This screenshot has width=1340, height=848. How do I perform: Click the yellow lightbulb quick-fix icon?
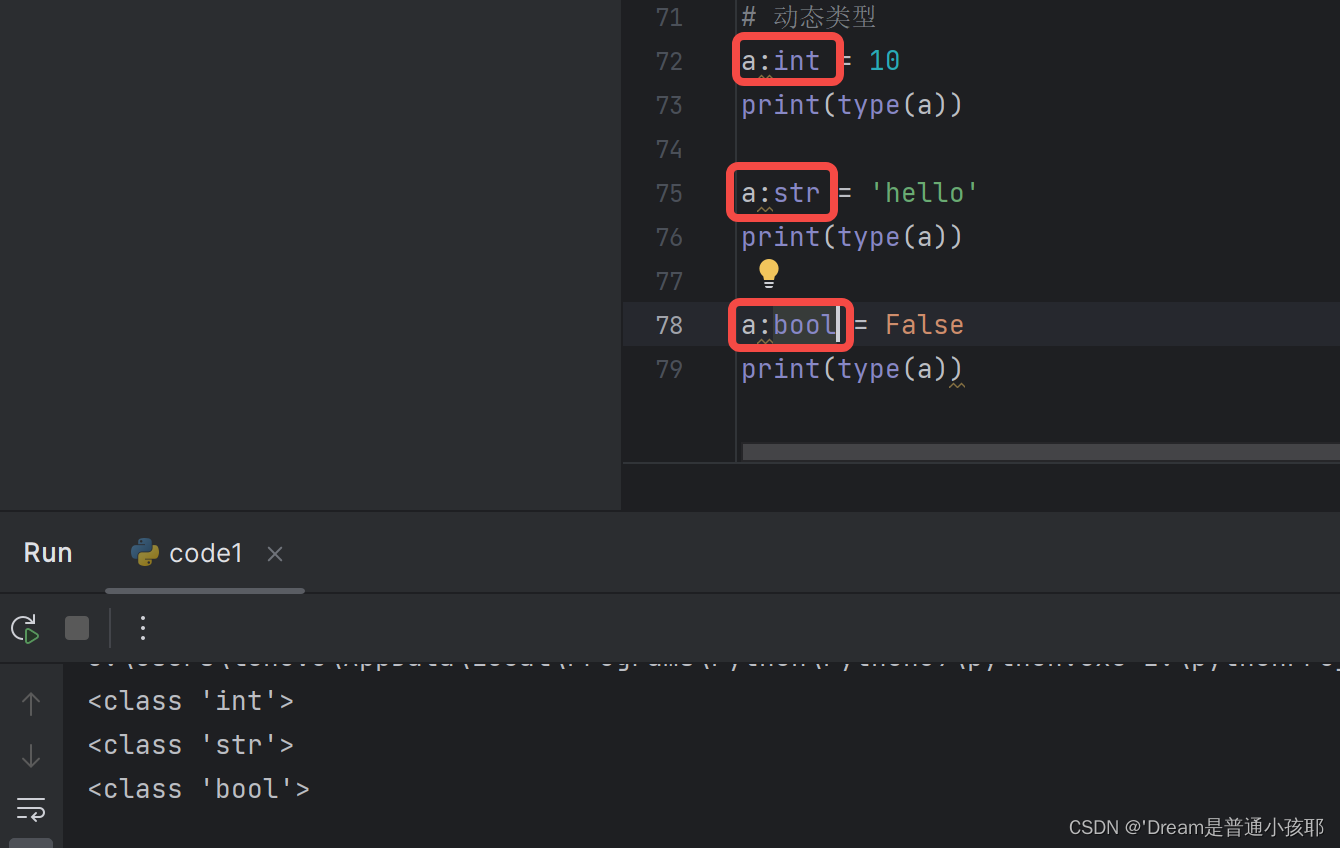[x=768, y=272]
